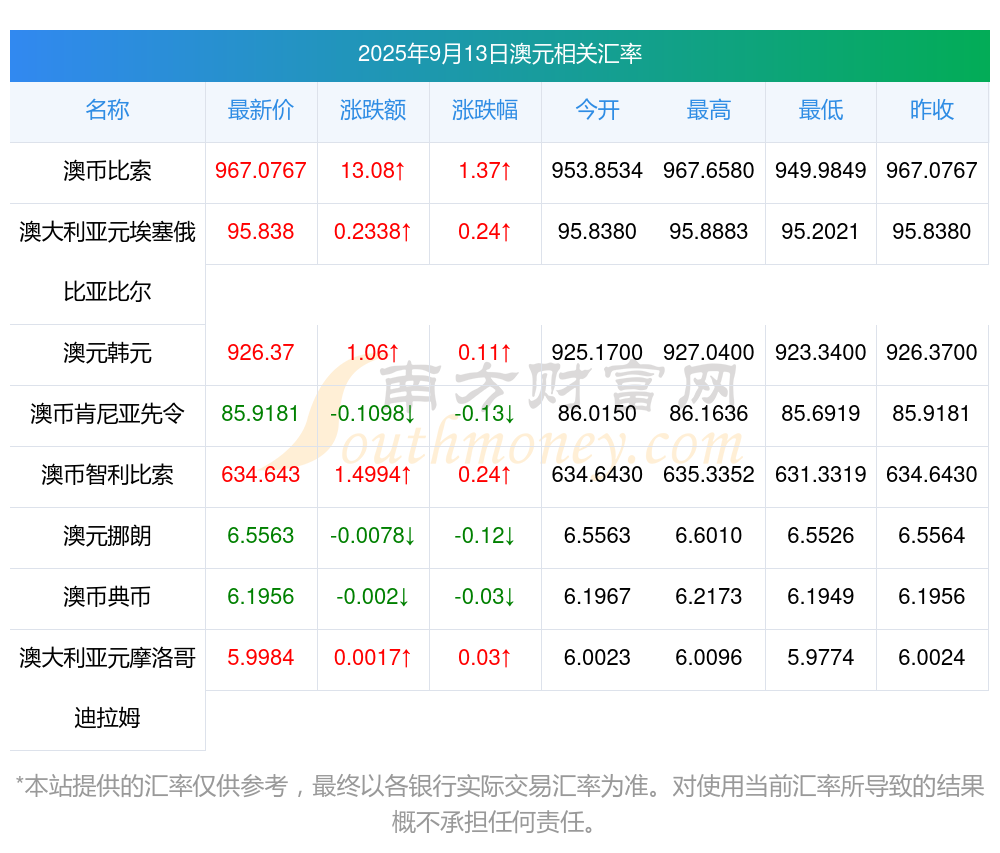This screenshot has width=1000, height=853.
Task: Click change amount 13.08↑
Action: [373, 171]
